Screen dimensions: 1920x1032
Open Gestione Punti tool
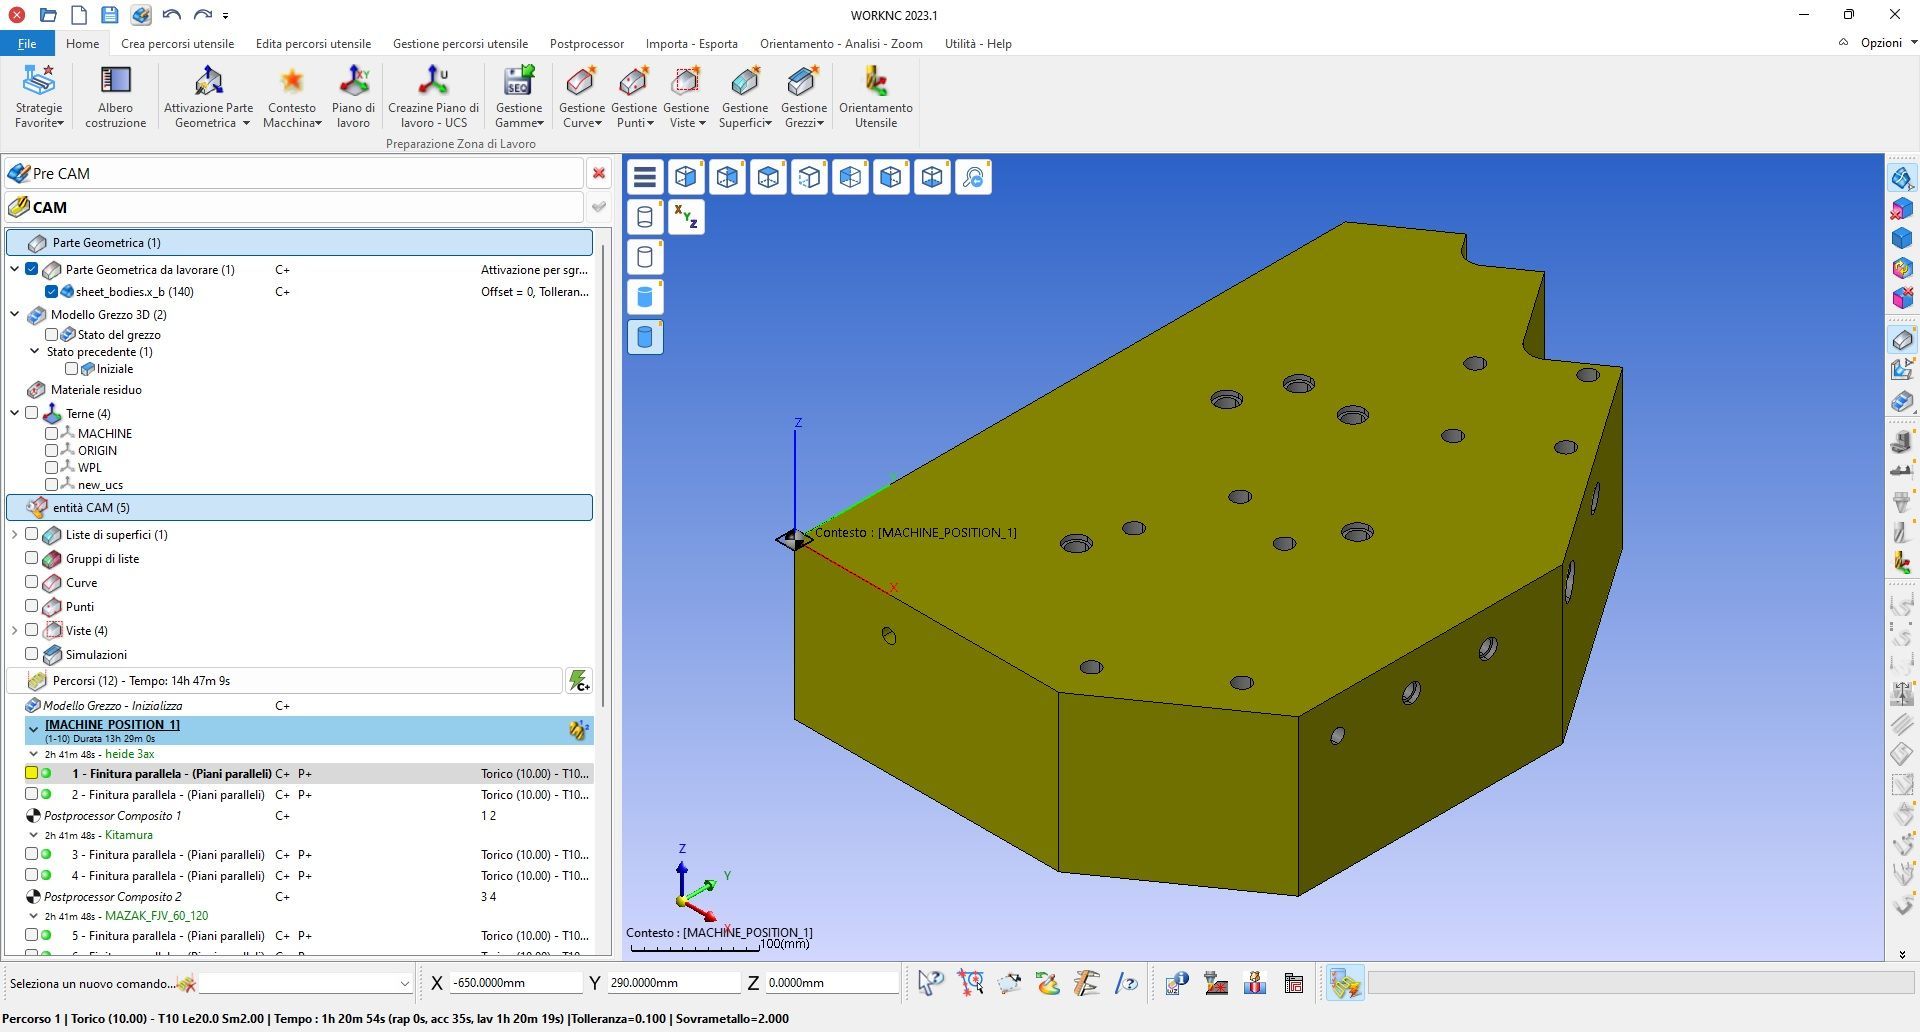pyautogui.click(x=634, y=97)
